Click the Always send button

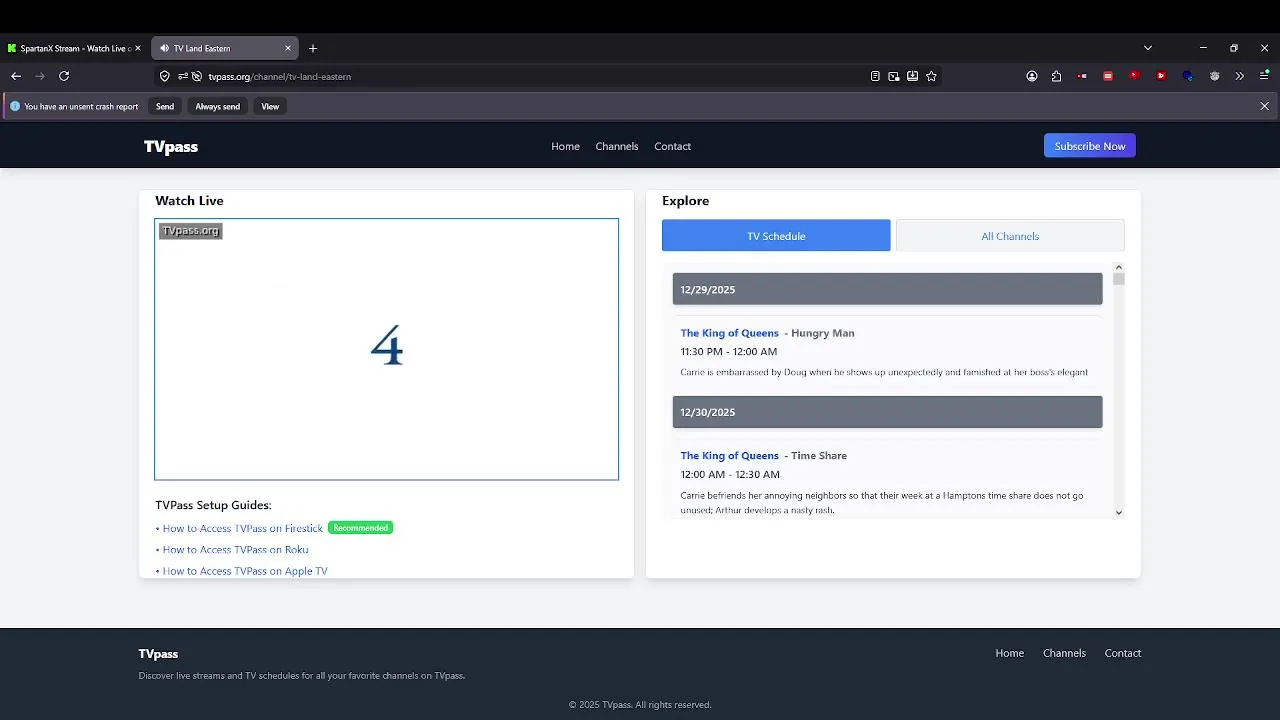(217, 106)
